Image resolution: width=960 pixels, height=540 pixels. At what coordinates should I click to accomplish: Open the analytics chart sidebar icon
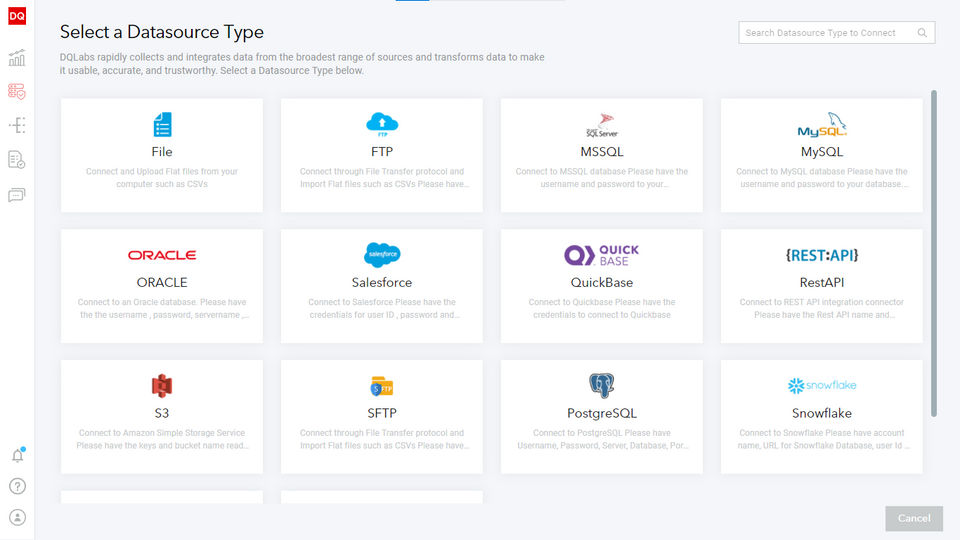17,58
